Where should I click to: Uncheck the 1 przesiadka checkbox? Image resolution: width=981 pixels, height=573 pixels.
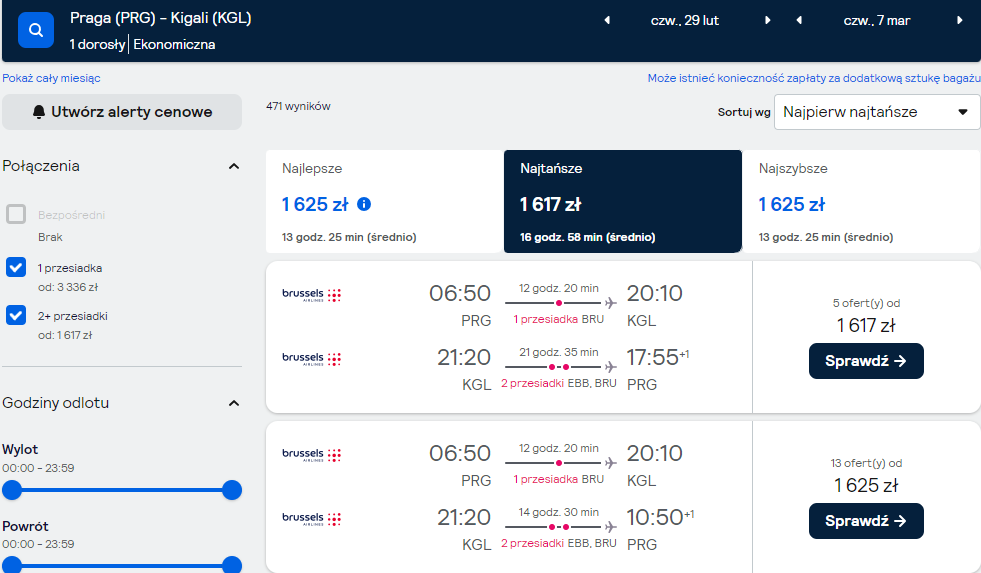tap(16, 267)
